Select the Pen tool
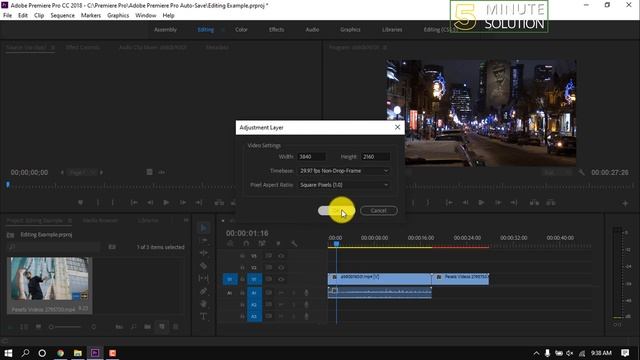Viewport: 640px width, 360px height. pos(204,291)
